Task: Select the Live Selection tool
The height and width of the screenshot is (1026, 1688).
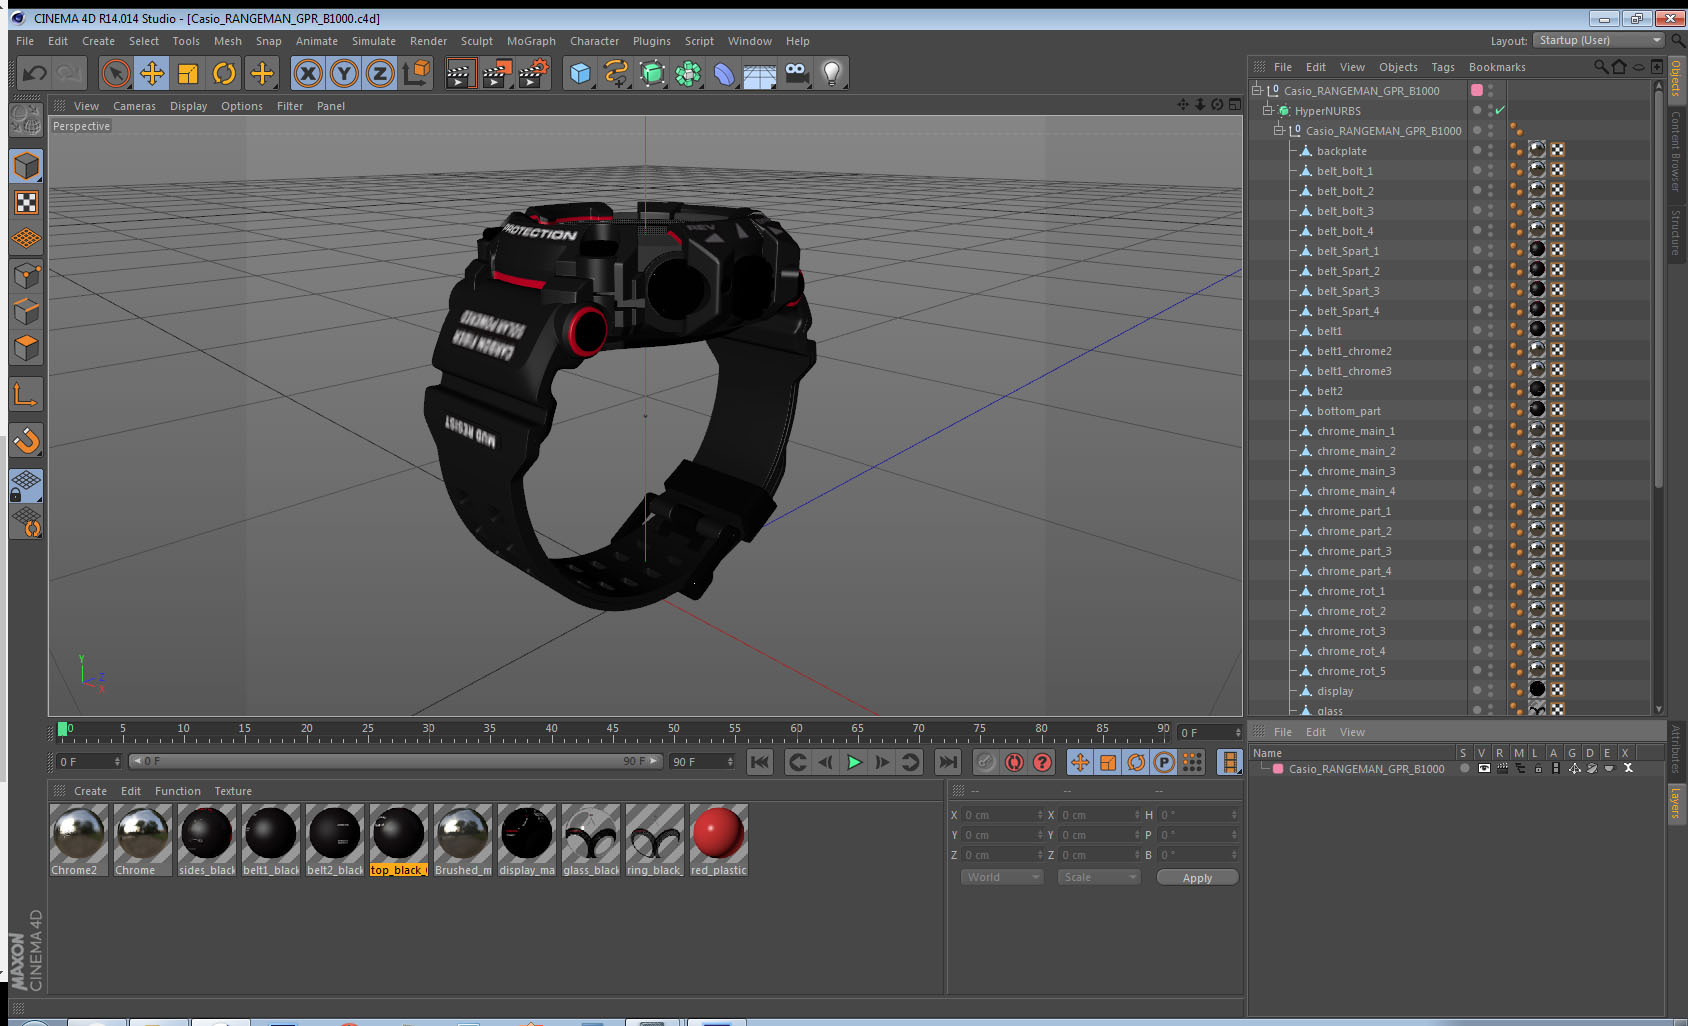Action: [116, 73]
